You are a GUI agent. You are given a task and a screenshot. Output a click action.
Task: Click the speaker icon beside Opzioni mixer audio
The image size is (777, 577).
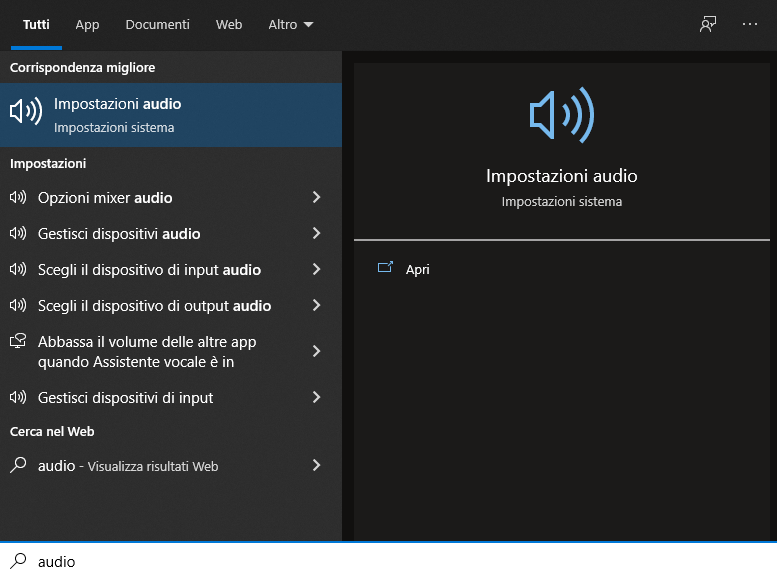click(x=18, y=197)
